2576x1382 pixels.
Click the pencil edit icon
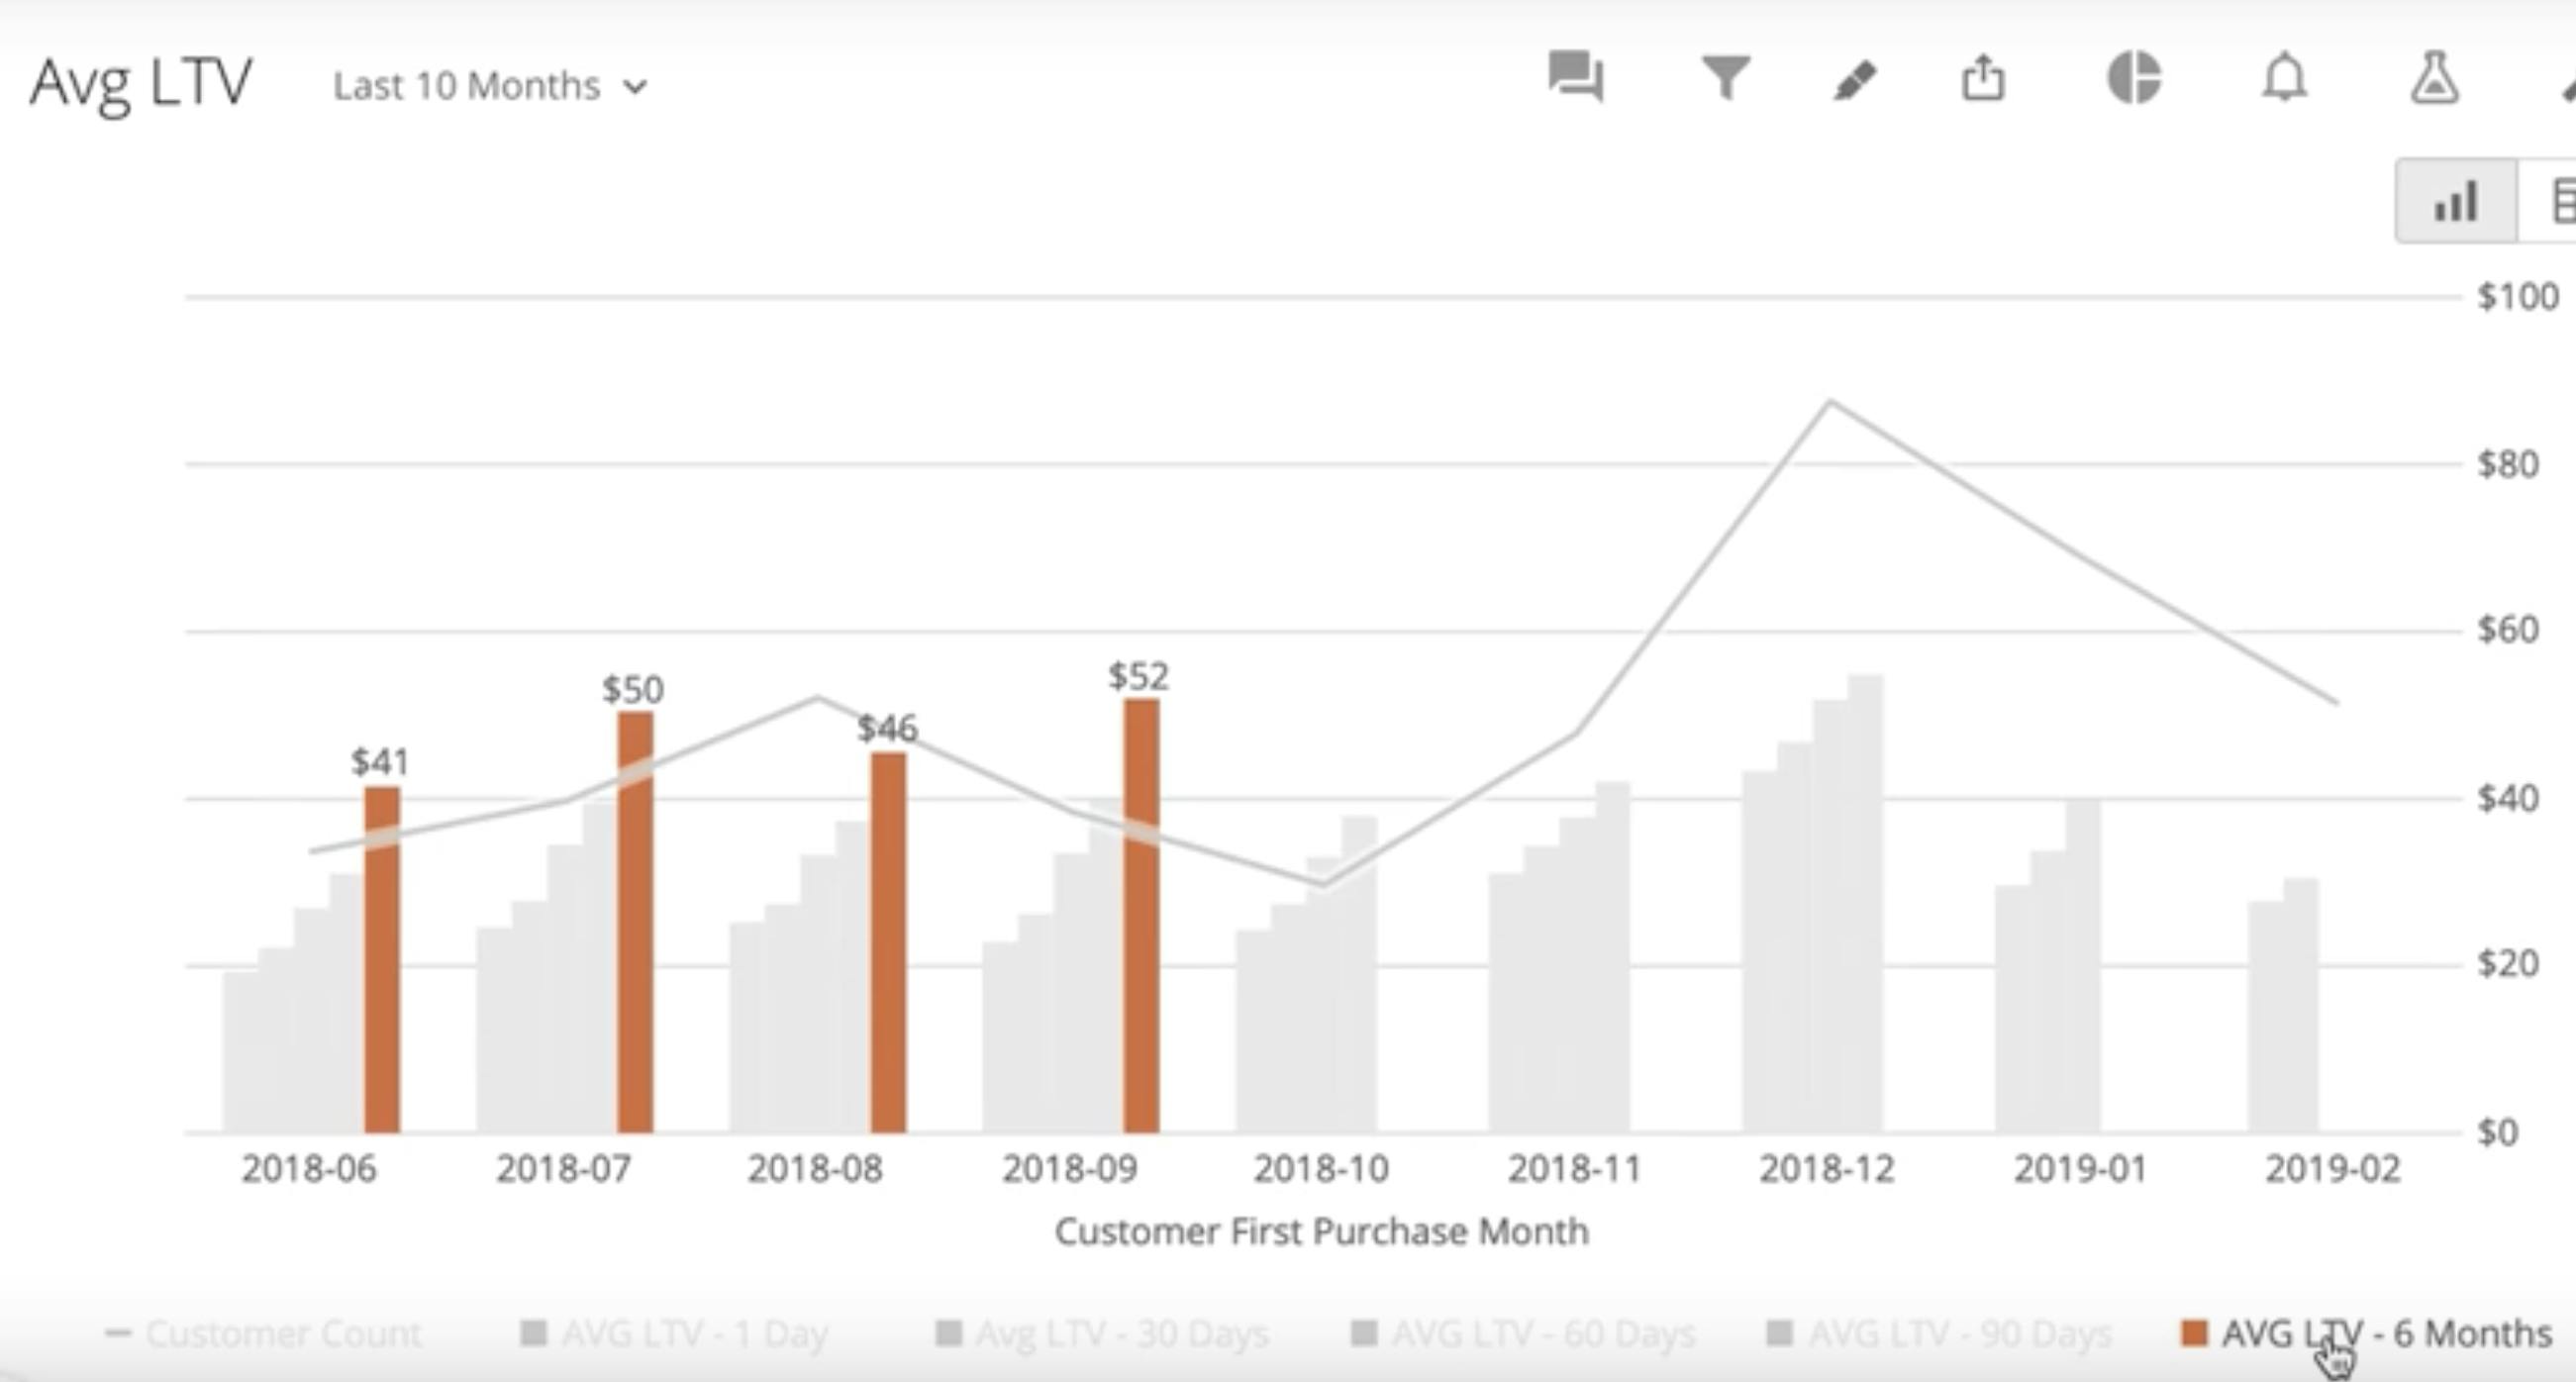(1854, 79)
